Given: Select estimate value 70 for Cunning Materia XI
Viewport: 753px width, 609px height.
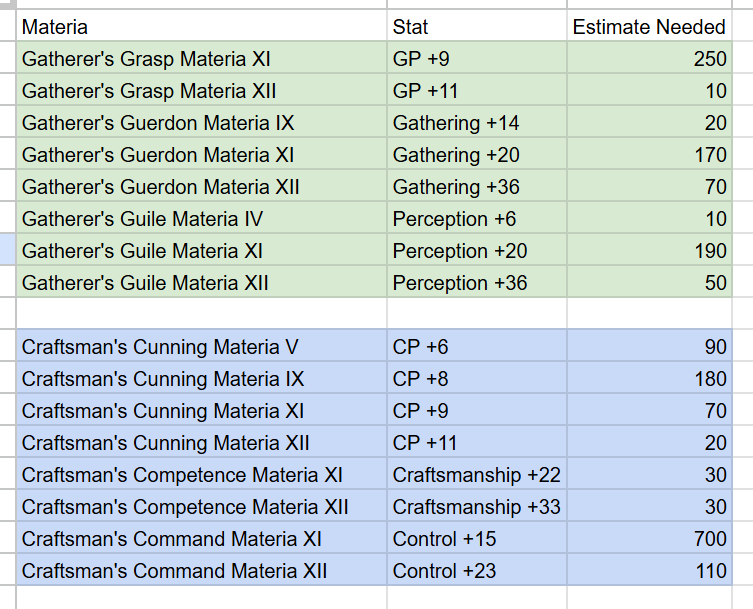Looking at the screenshot, I should [x=650, y=410].
